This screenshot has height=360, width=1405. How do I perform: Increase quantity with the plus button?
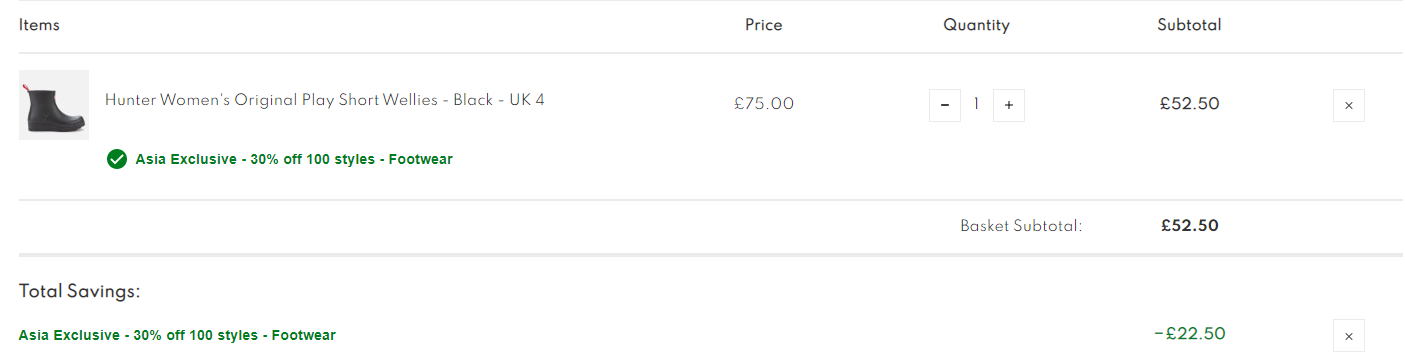(1008, 105)
